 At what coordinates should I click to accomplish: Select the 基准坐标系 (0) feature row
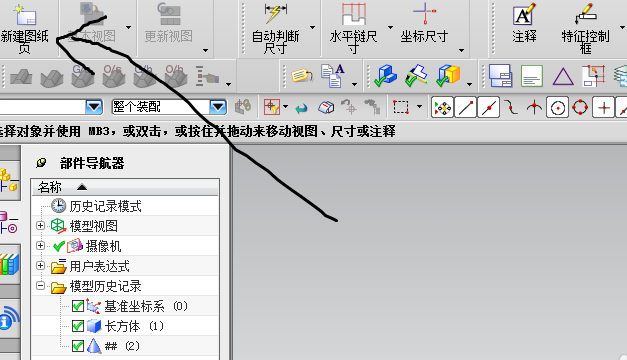pyautogui.click(x=125, y=306)
